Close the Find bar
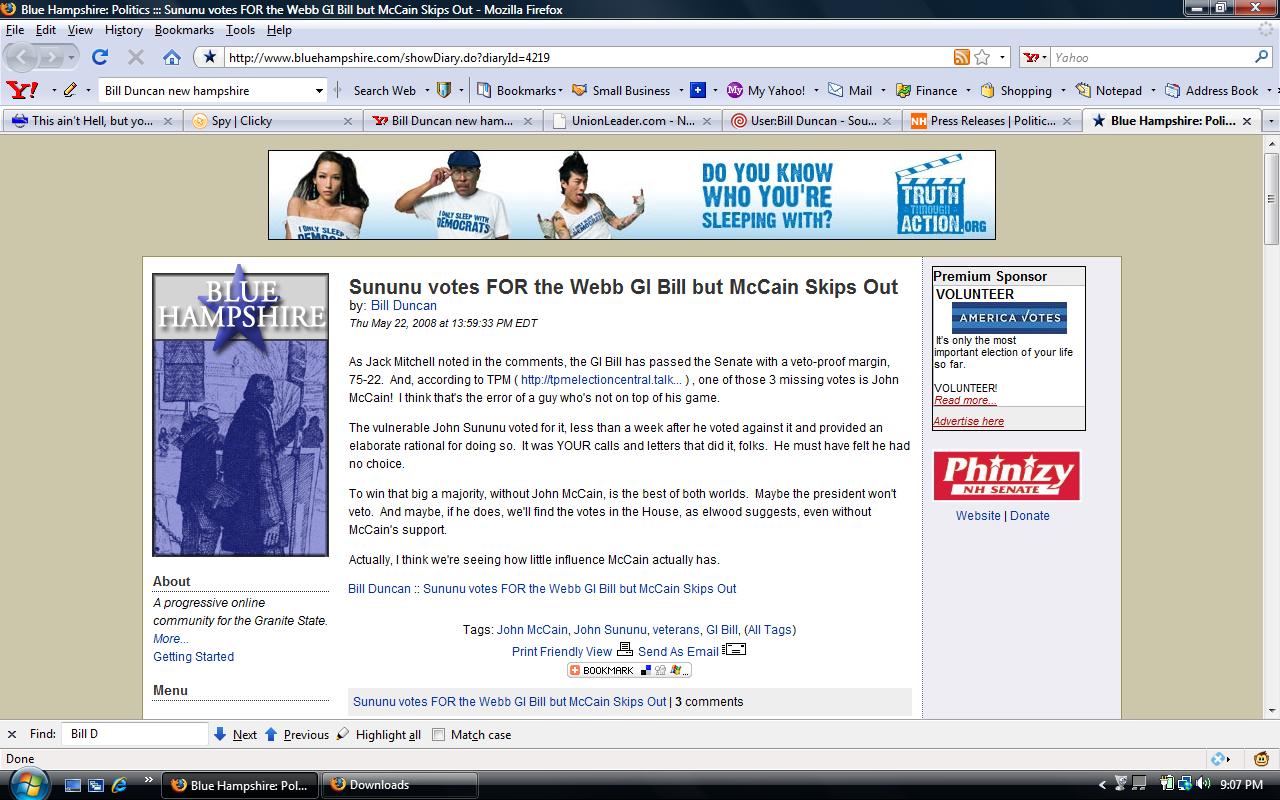The image size is (1280, 800). [12, 734]
